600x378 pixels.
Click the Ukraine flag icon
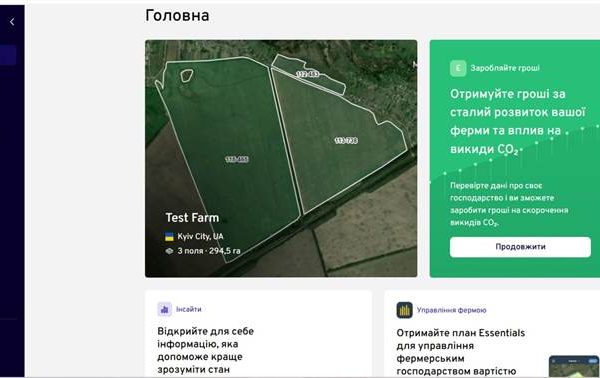click(x=169, y=237)
